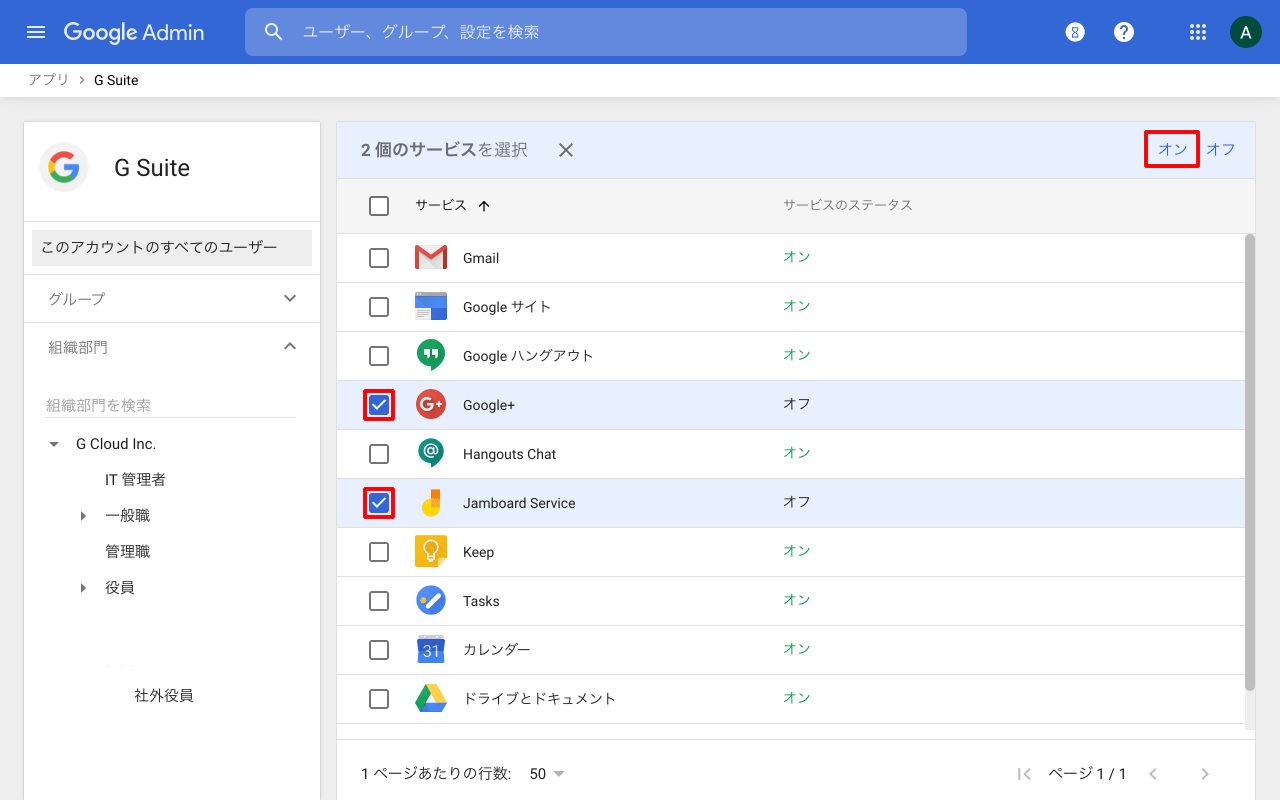Go to first page icon
The width and height of the screenshot is (1280, 800).
(x=1024, y=774)
